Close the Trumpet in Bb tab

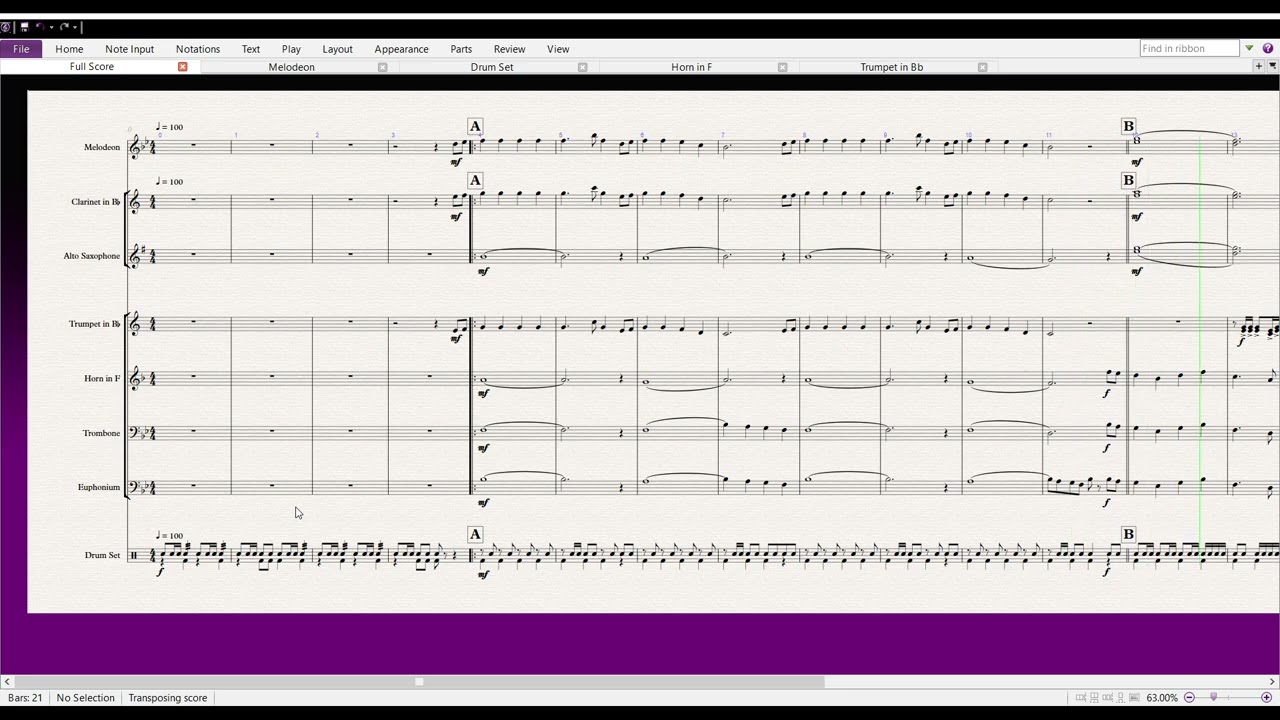(982, 67)
